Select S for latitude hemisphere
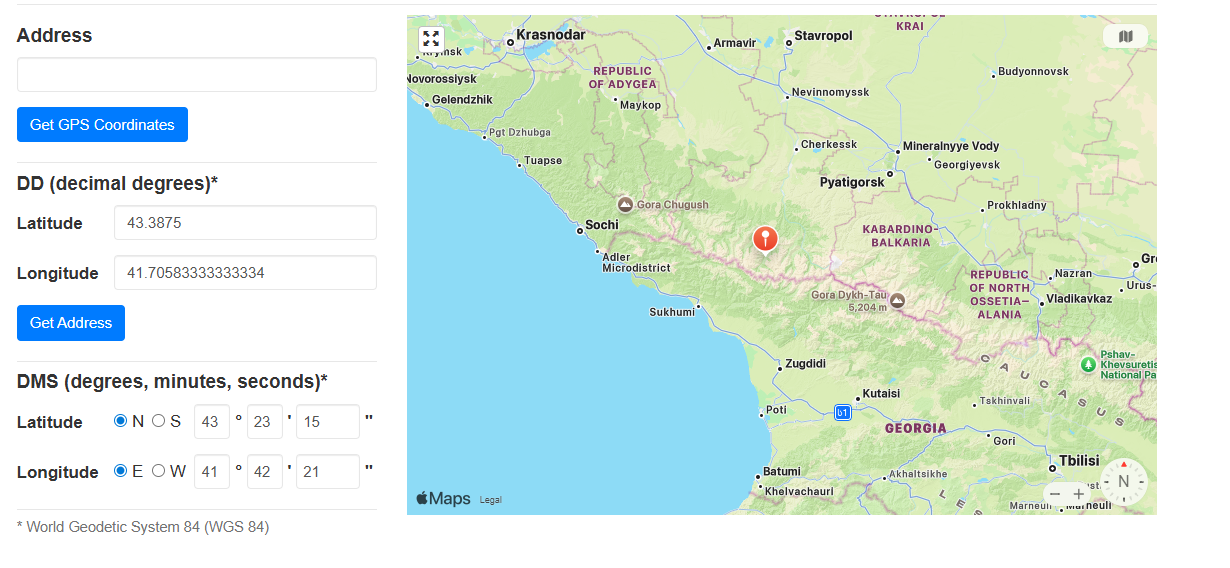The image size is (1230, 568). coord(158,421)
